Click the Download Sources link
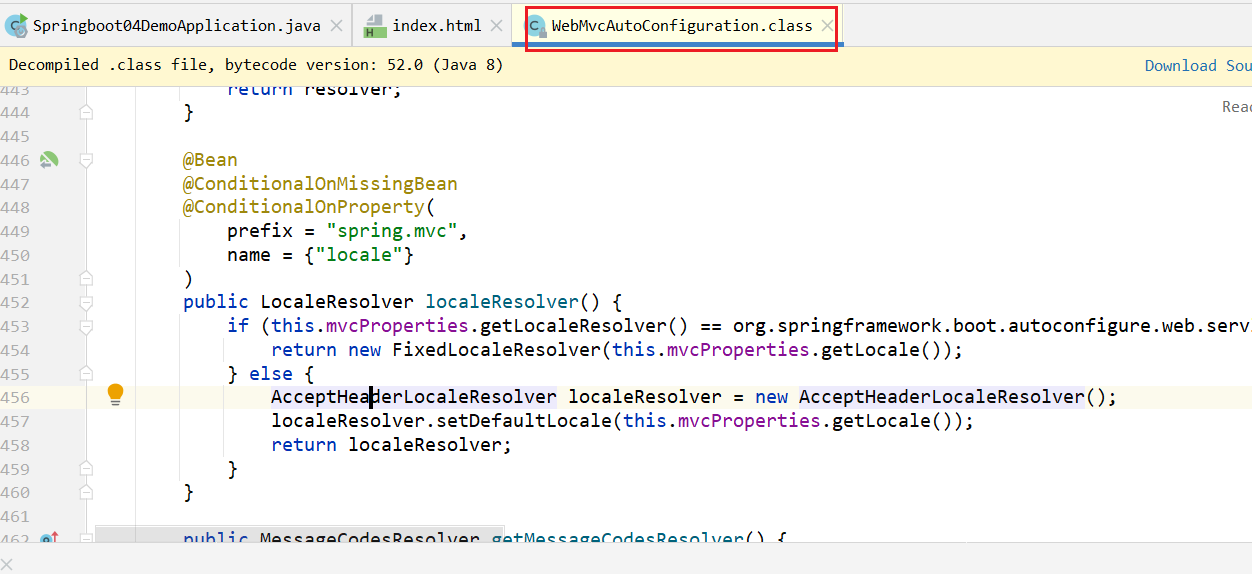This screenshot has width=1252, height=574. [x=1197, y=66]
